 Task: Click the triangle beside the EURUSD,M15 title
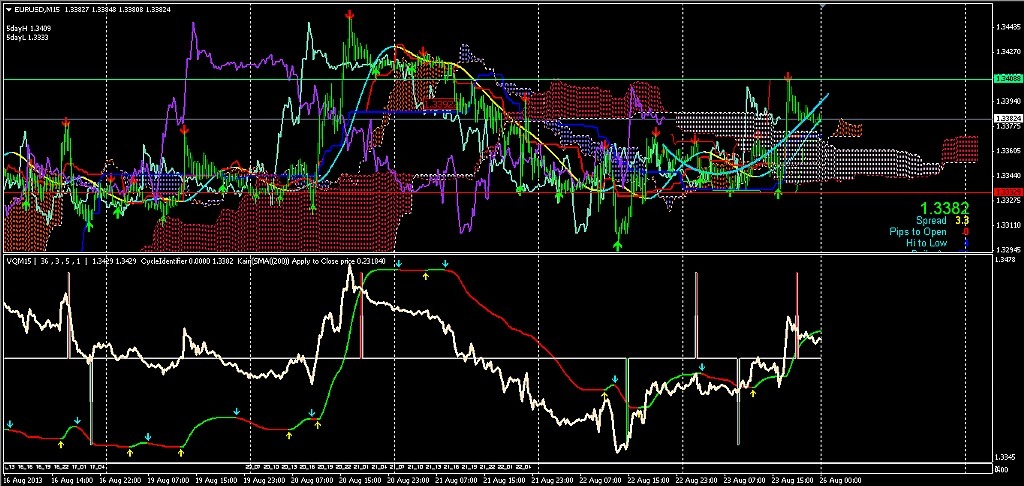pos(8,9)
